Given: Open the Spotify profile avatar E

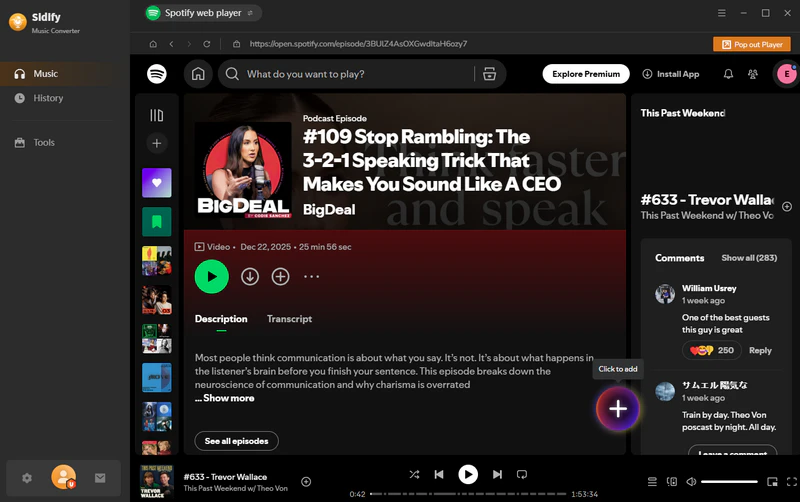Looking at the screenshot, I should (786, 74).
